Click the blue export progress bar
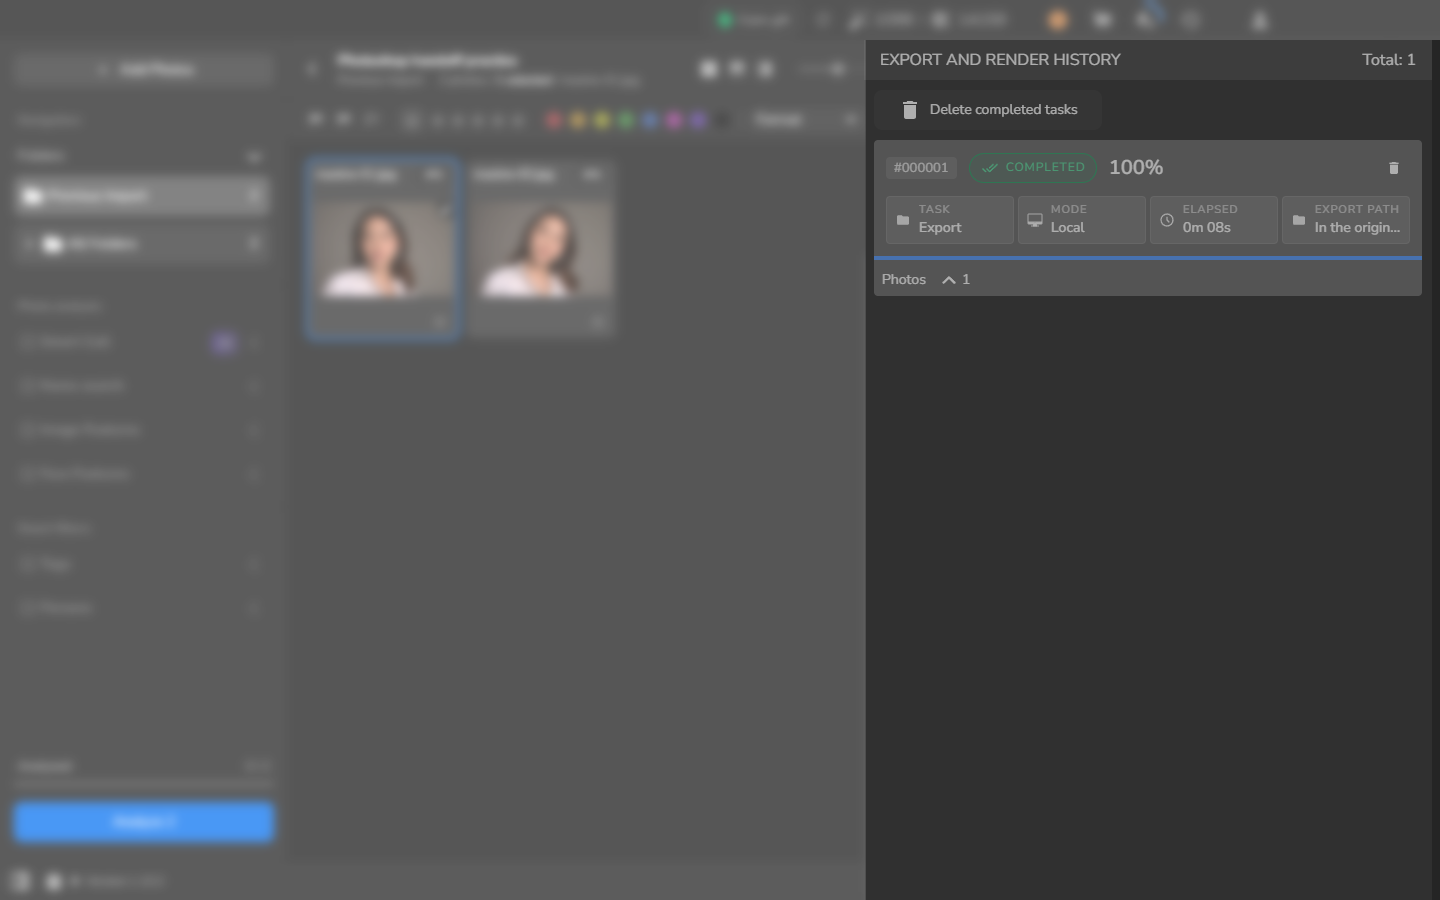 click(x=1148, y=258)
